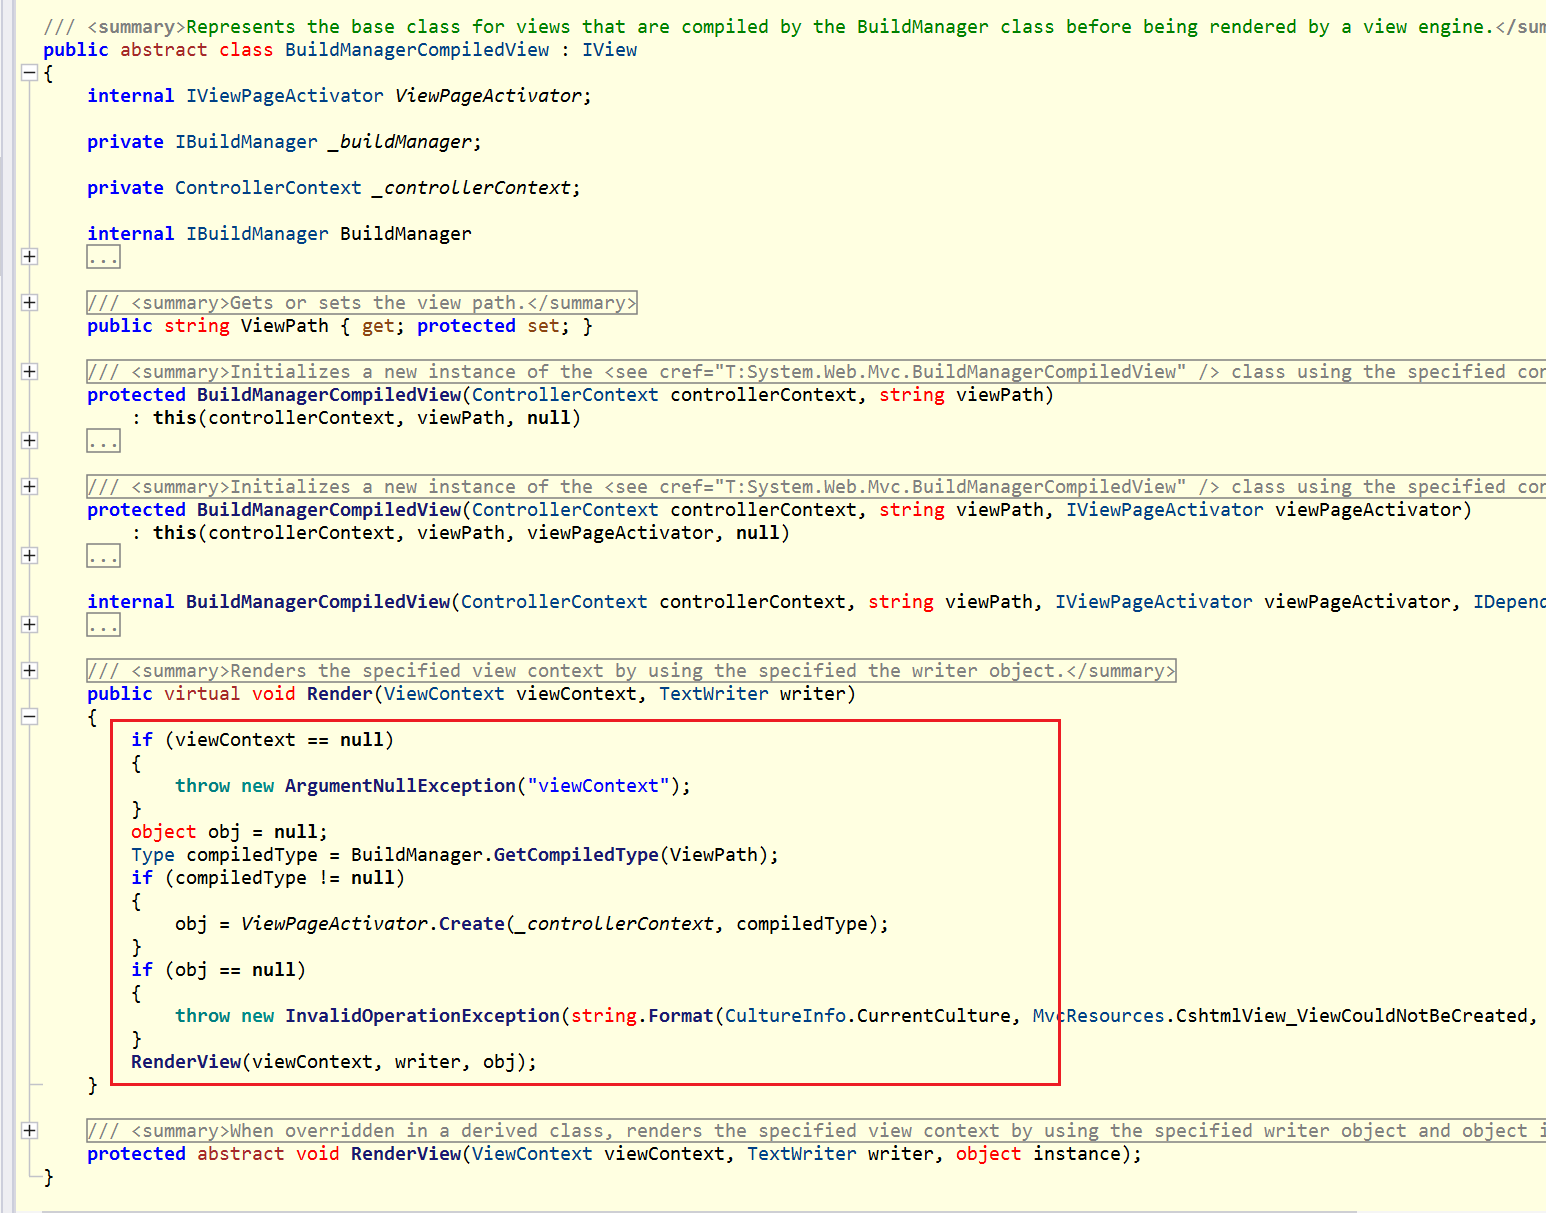Click ViewPageActivator field name in internal declaration
Image resolution: width=1546 pixels, height=1213 pixels.
tap(488, 96)
